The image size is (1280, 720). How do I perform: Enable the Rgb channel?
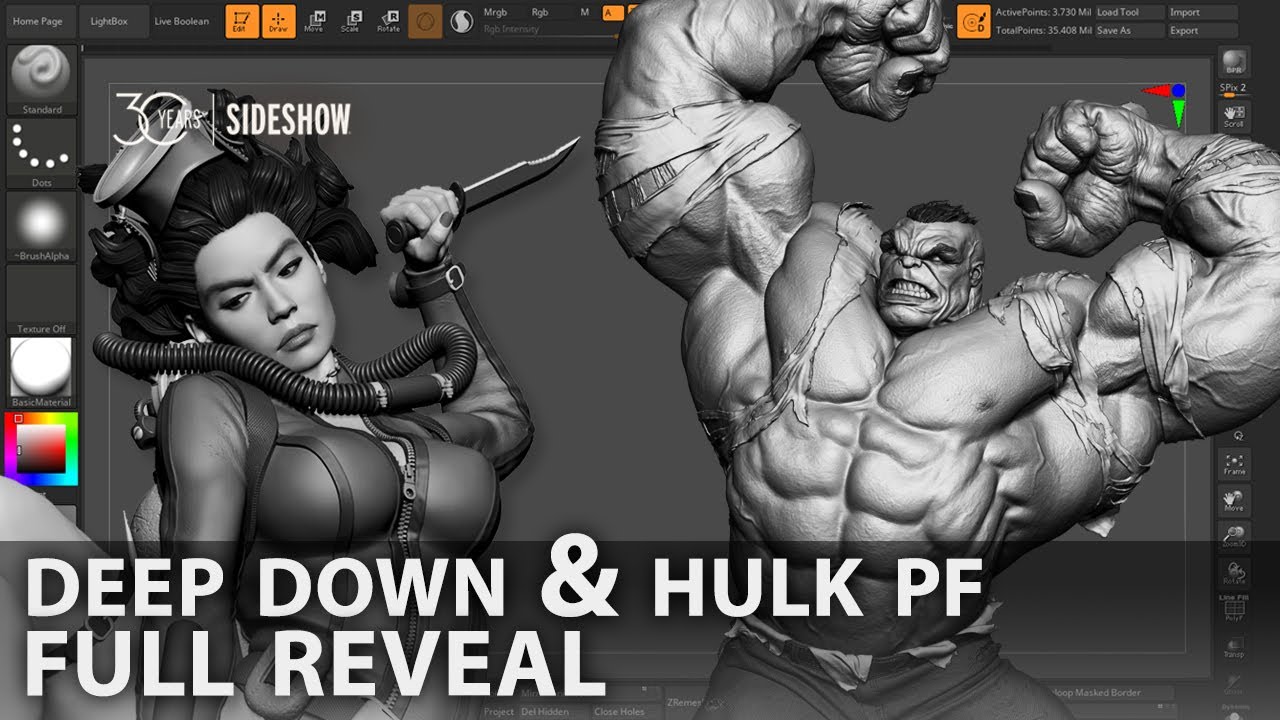540,13
